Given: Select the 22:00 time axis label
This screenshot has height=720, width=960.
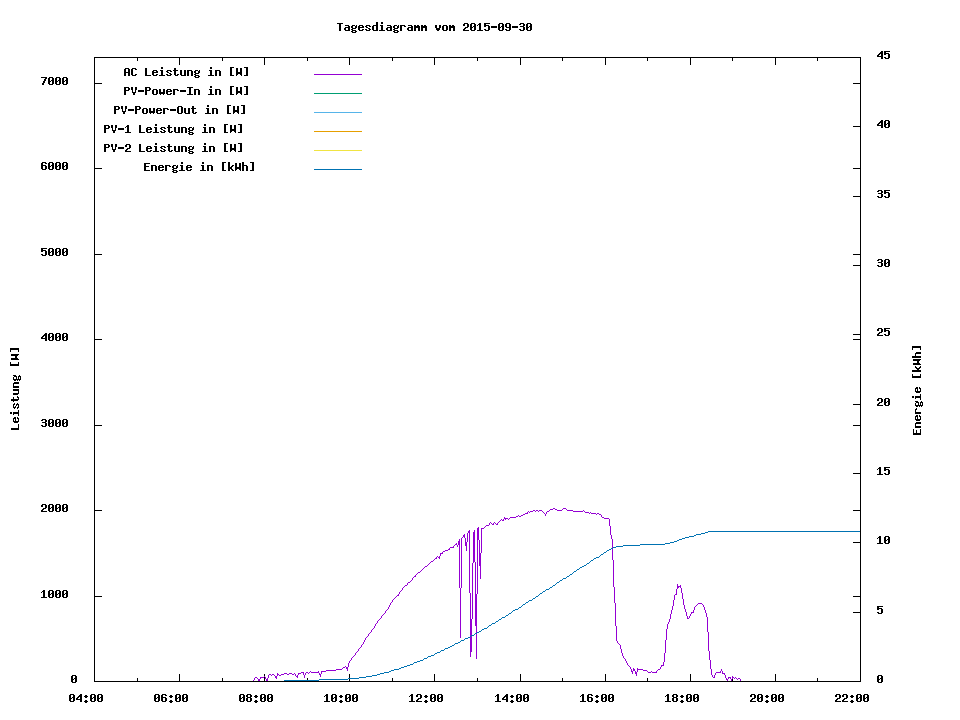Looking at the screenshot, I should point(853,698).
